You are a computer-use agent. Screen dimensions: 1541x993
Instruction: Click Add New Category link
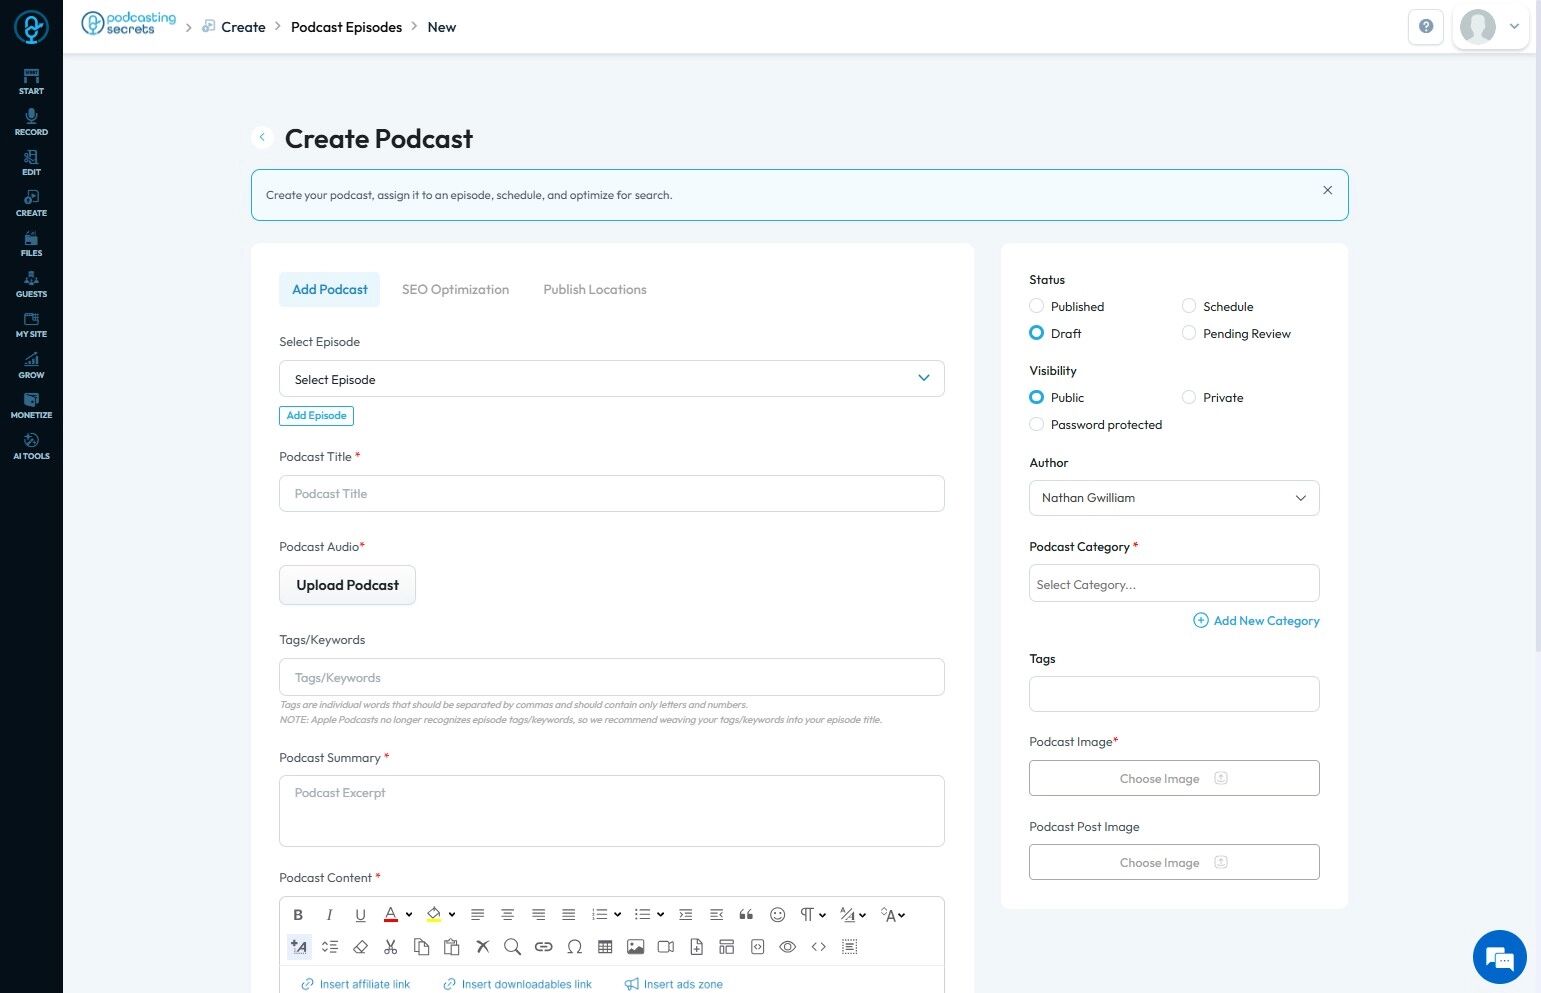(x=1256, y=621)
